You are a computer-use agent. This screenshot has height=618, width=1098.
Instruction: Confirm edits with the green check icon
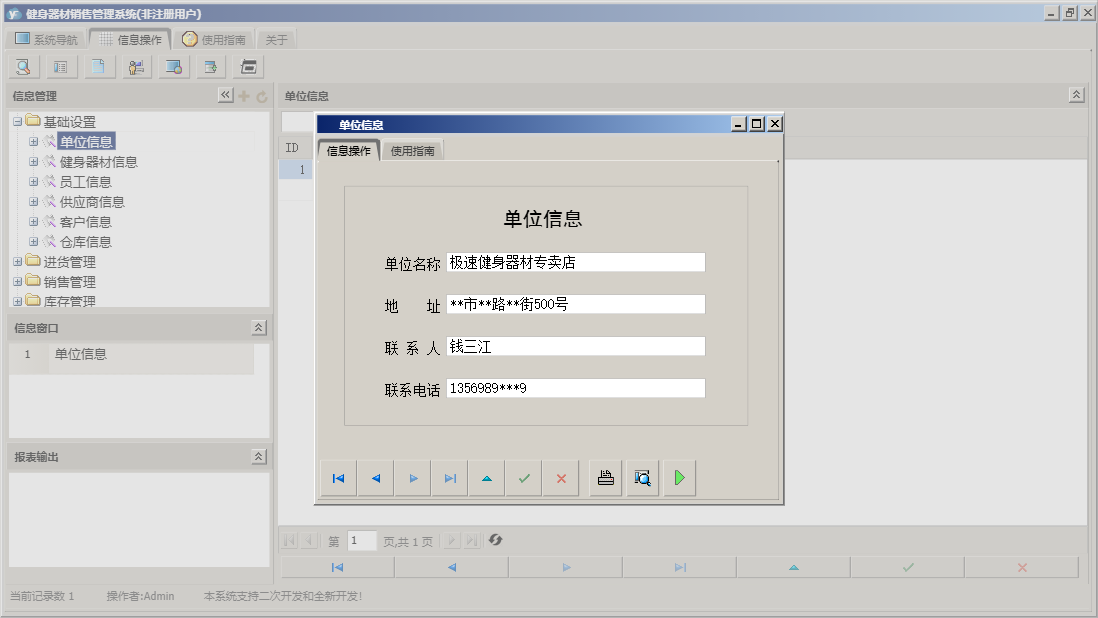click(523, 477)
